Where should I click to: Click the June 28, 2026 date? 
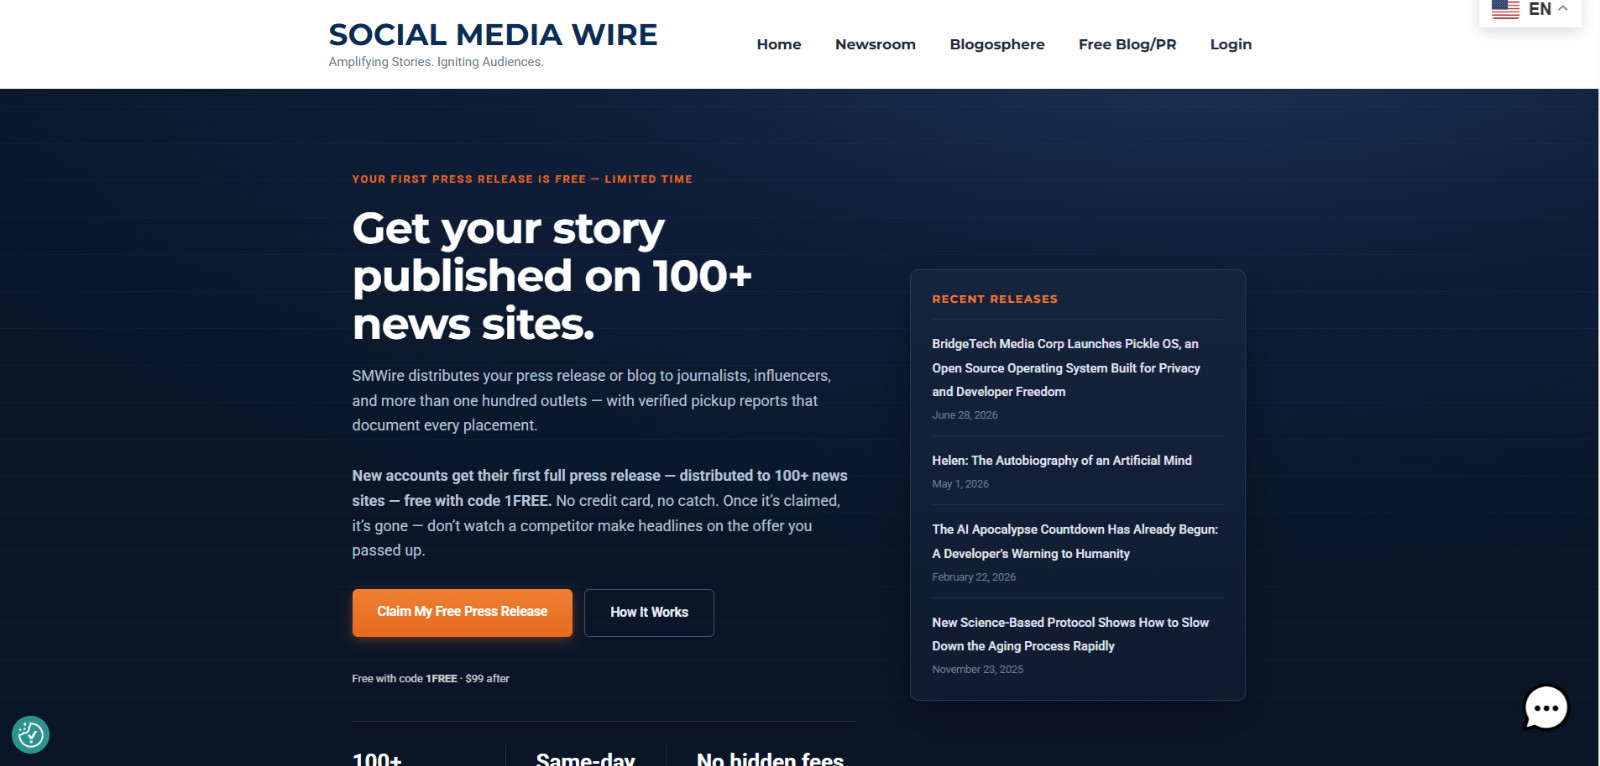point(965,415)
